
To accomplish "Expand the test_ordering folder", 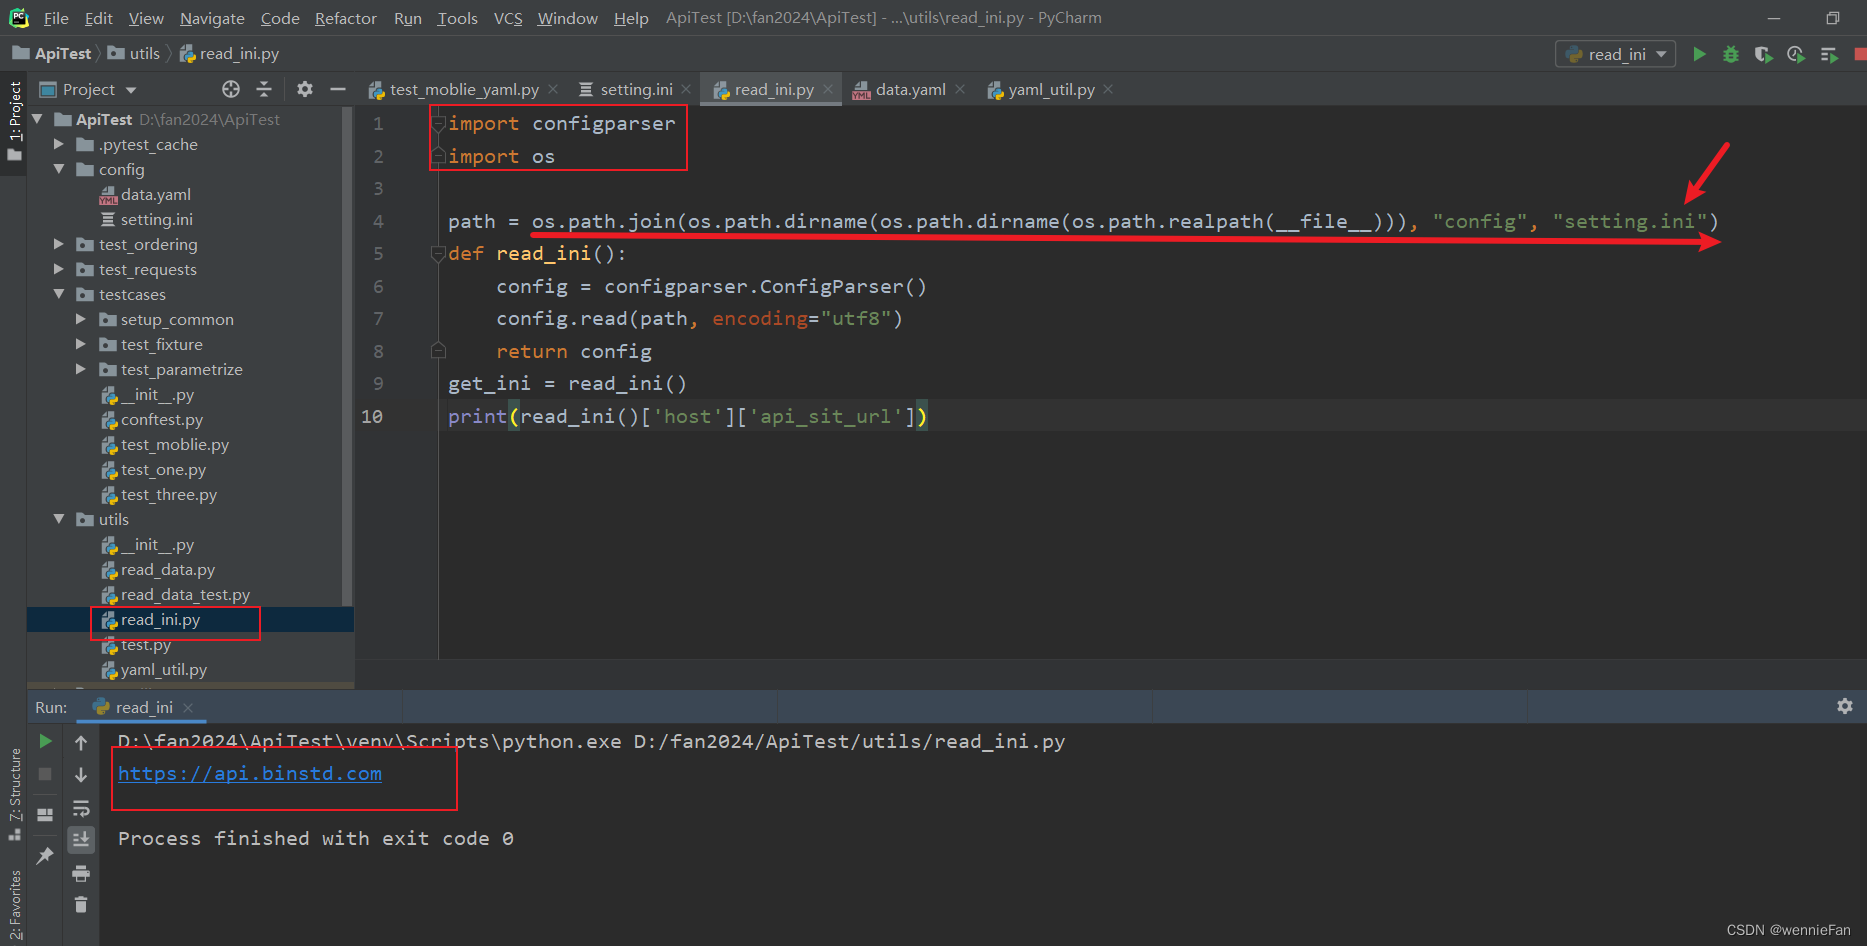I will 58,244.
